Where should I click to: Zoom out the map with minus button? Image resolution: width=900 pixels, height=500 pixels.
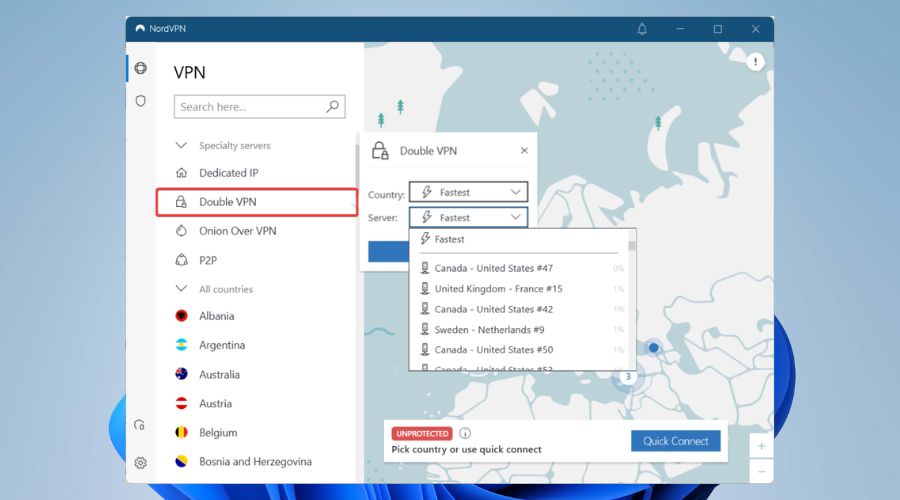(761, 471)
